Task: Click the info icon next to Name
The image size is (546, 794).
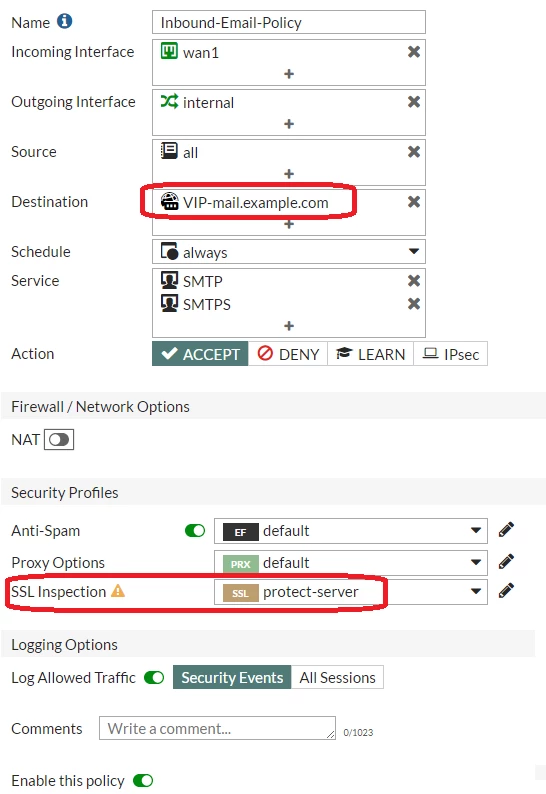Action: [x=64, y=21]
